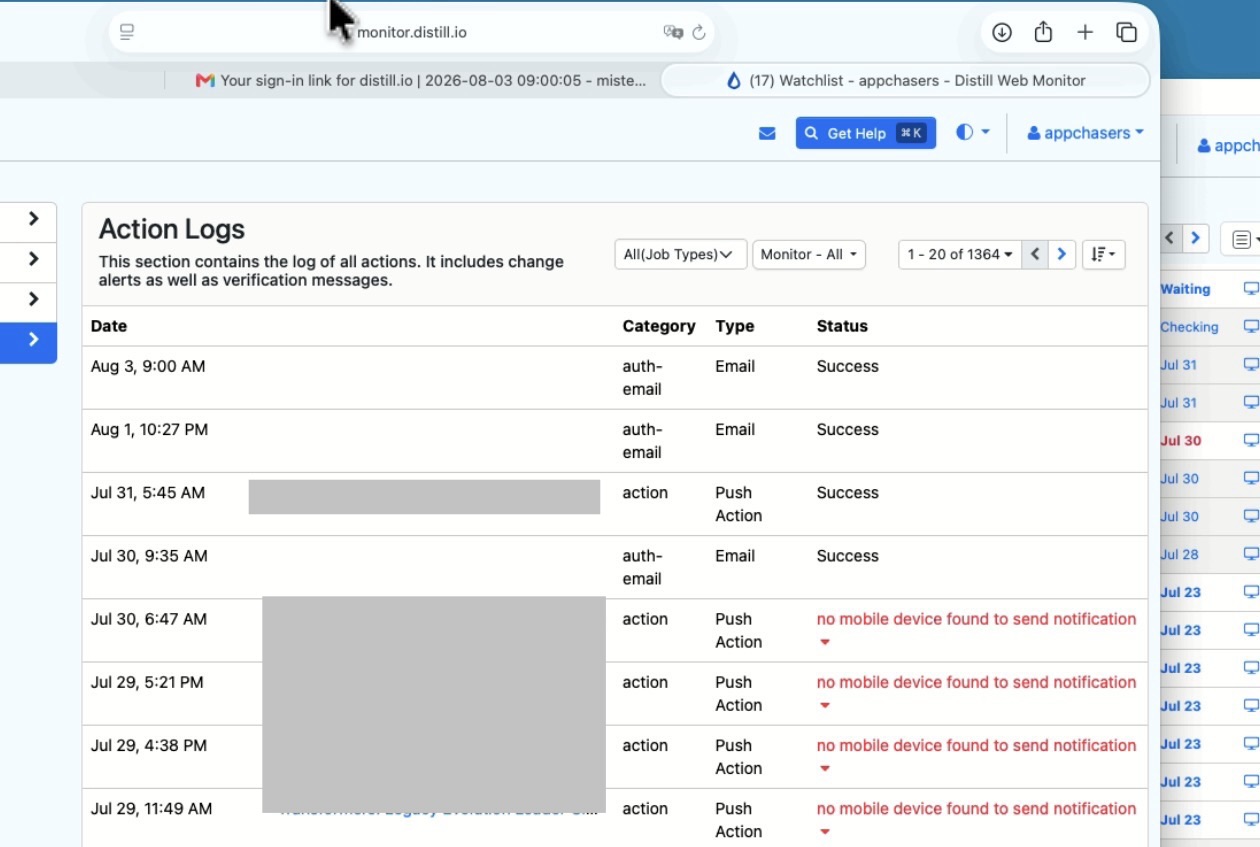This screenshot has height=847, width=1260.
Task: Click the Safari share icon
Action: coord(1043,32)
